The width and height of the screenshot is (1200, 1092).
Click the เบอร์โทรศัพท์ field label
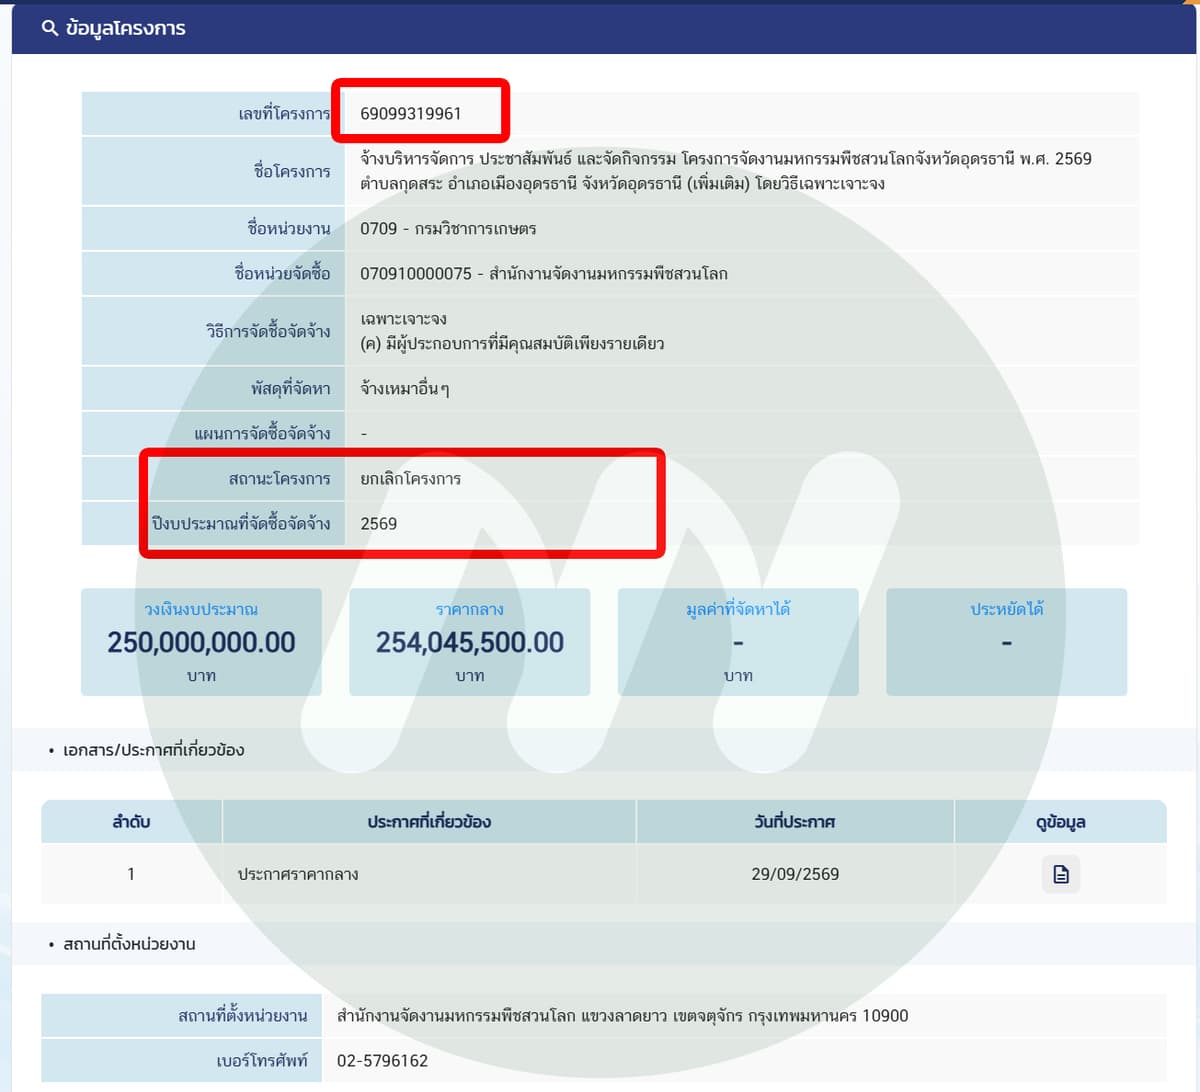pyautogui.click(x=262, y=1061)
